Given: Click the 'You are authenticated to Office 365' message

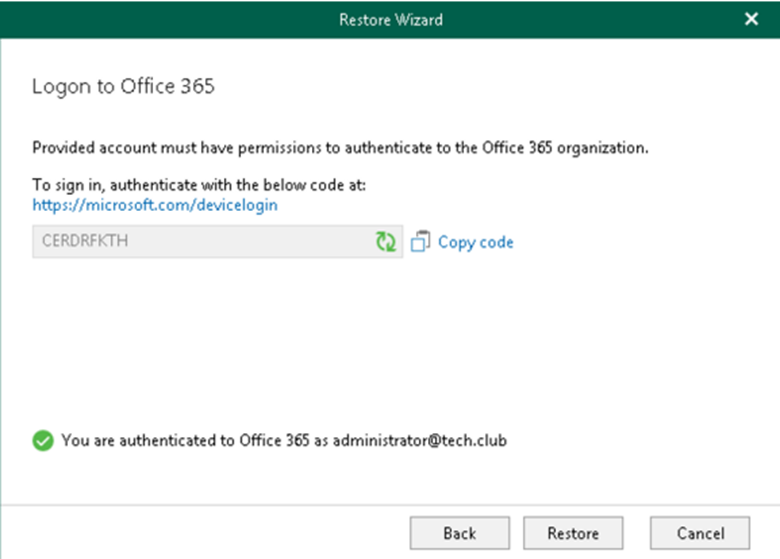Looking at the screenshot, I should [284, 441].
